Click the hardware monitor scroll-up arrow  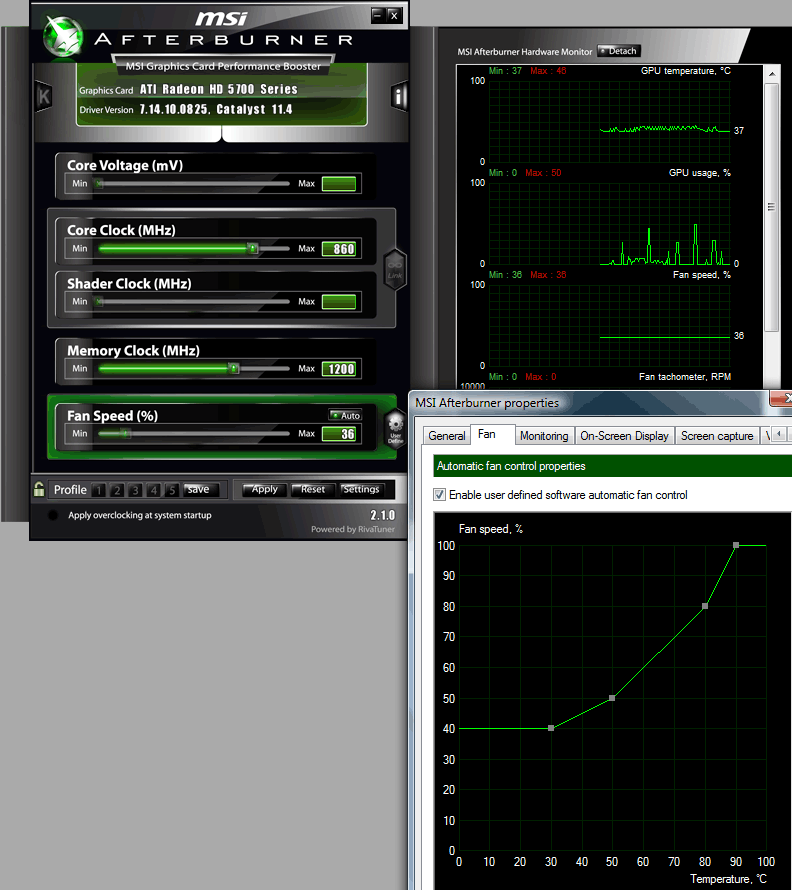772,74
